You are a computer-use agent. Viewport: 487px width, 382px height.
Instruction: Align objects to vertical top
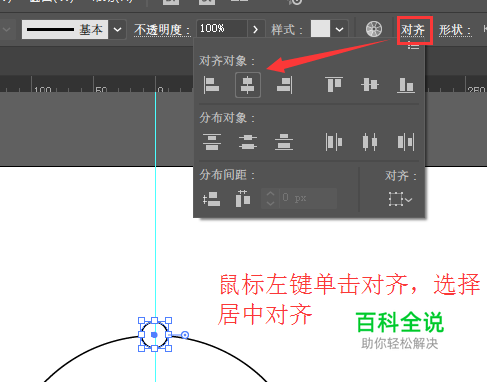click(334, 85)
